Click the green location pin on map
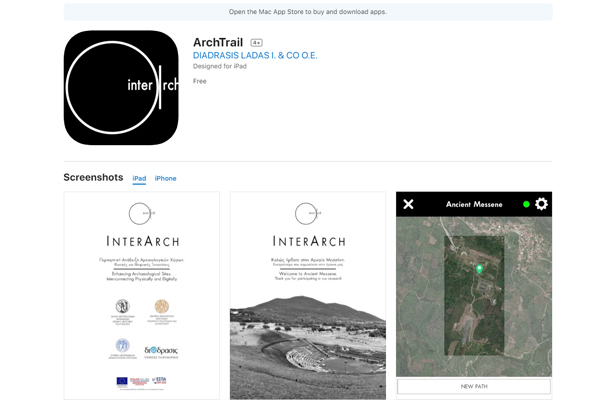 (x=479, y=269)
